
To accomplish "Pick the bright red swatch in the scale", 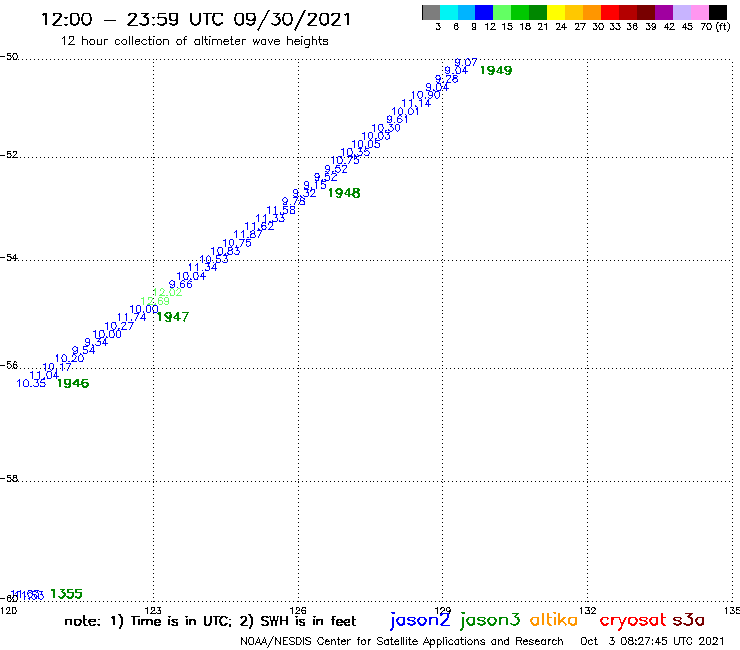I will pos(610,12).
